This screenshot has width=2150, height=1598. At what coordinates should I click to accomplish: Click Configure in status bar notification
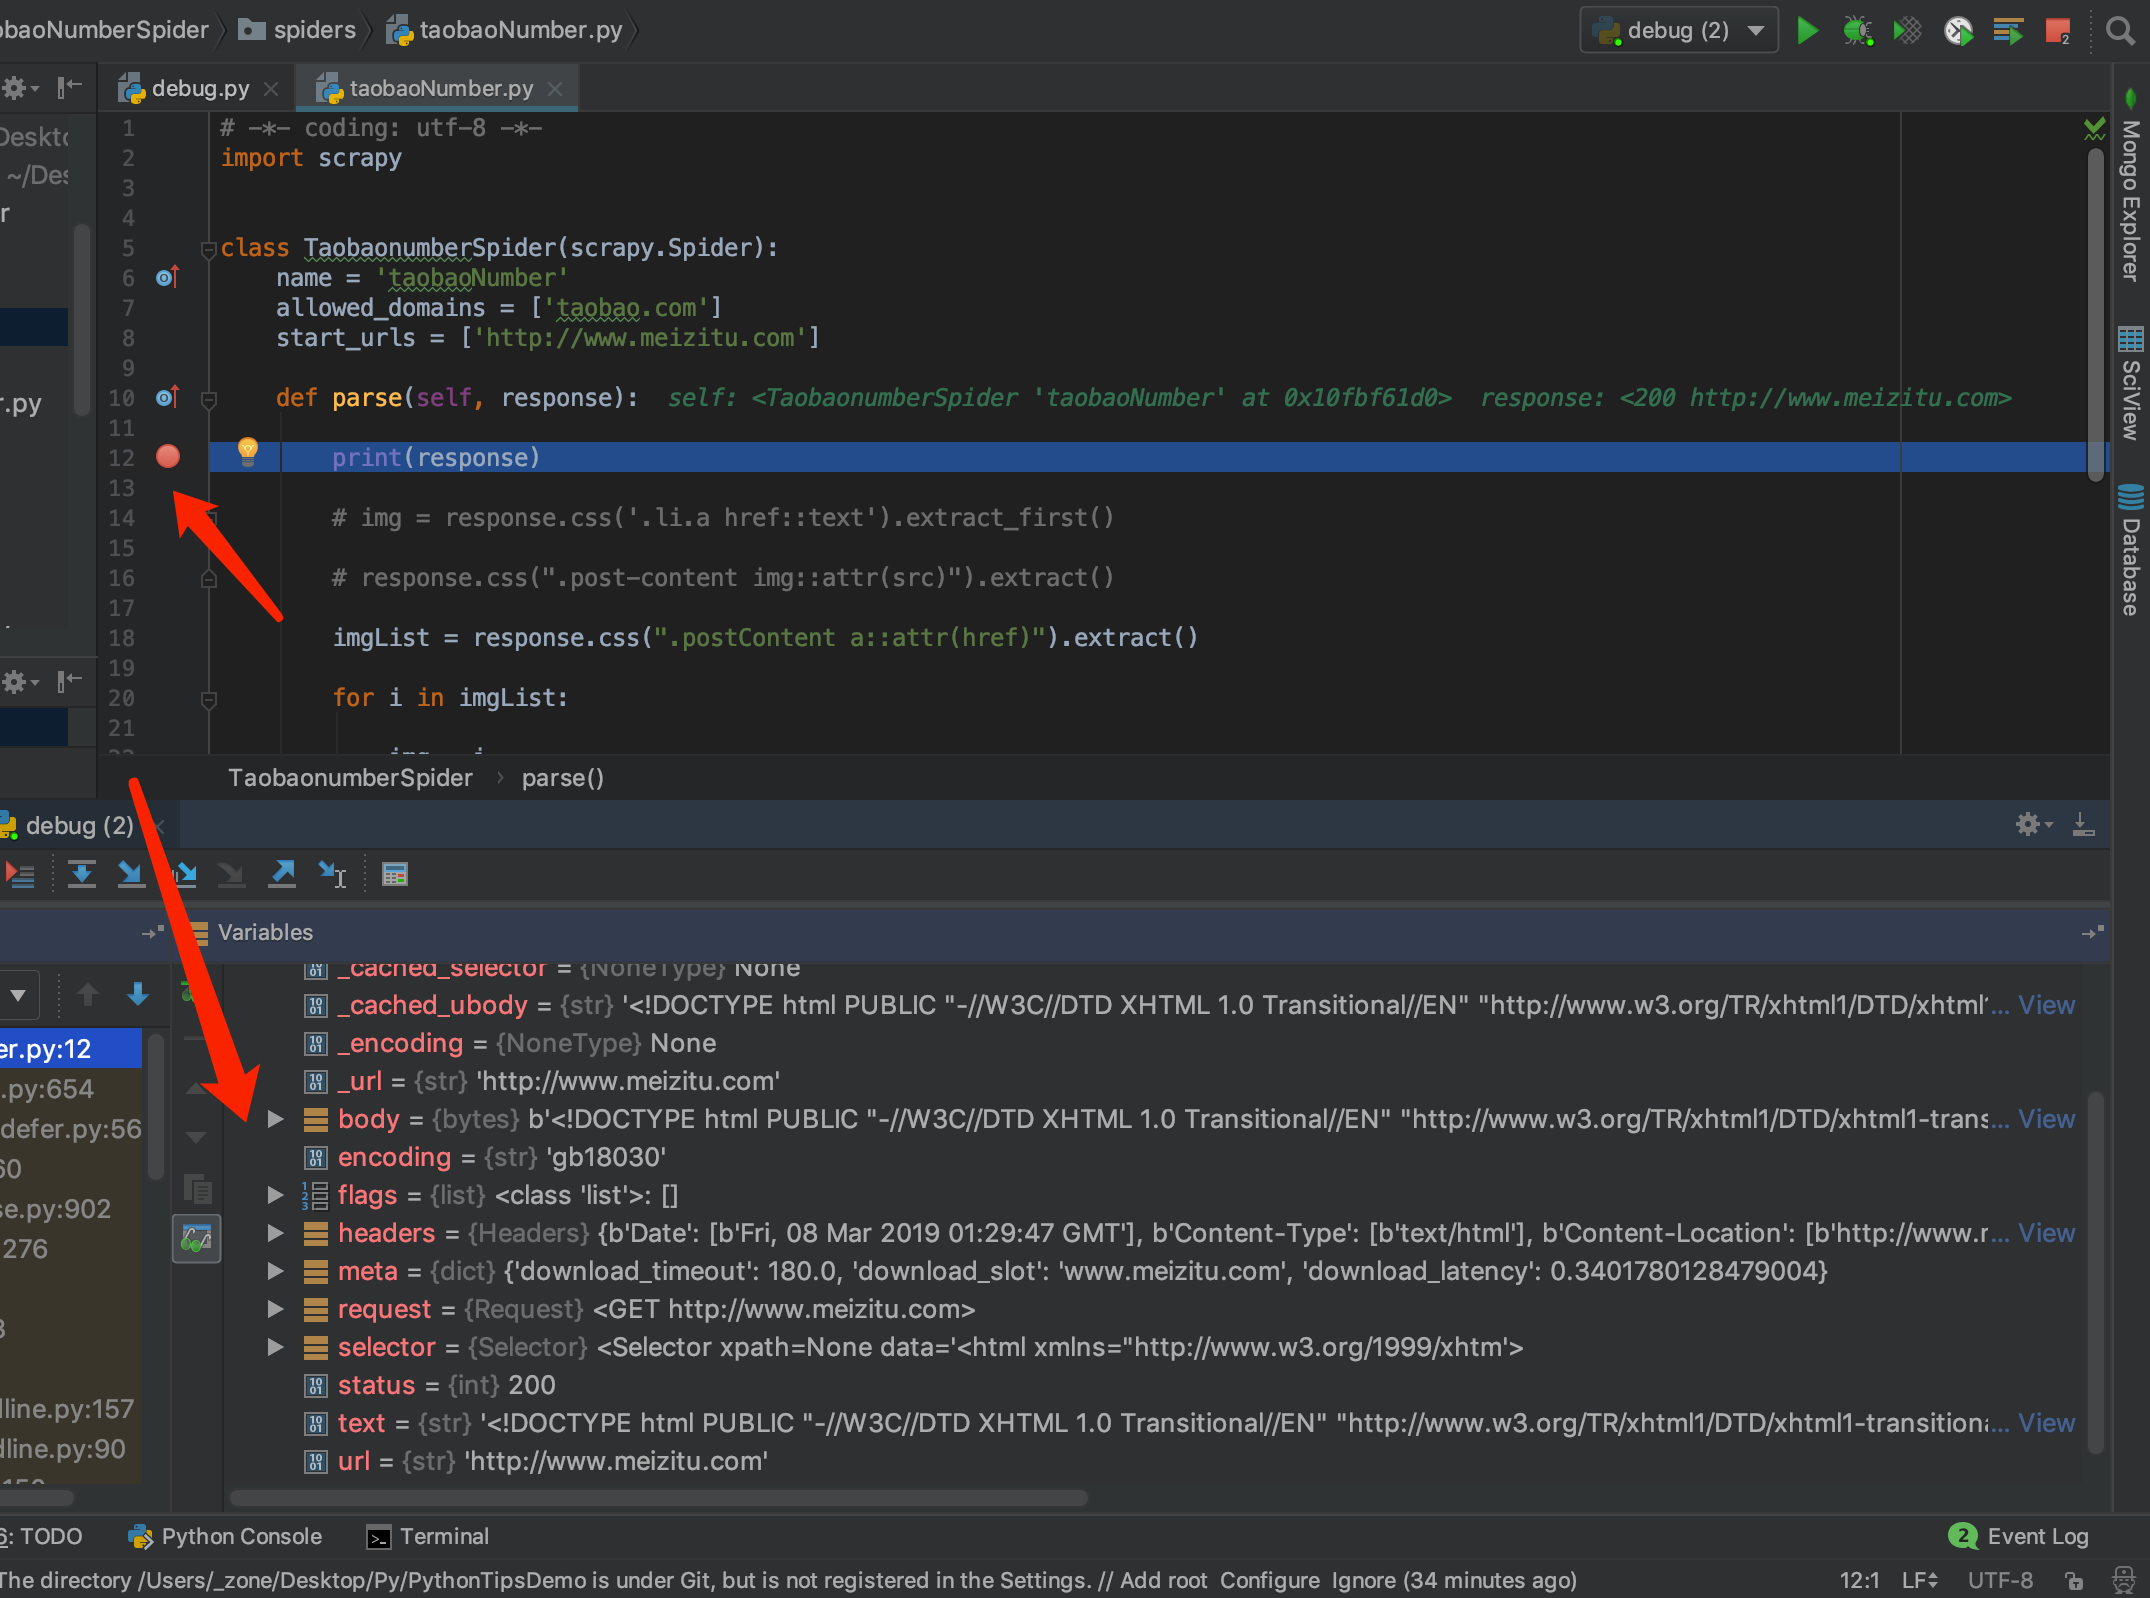pos(1269,1580)
